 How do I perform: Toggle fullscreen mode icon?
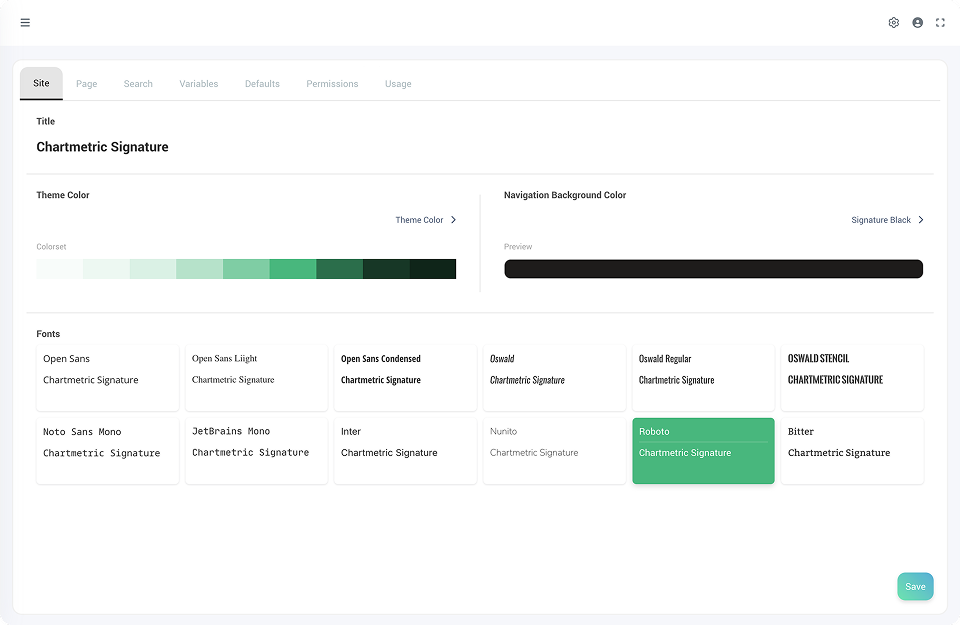point(940,23)
